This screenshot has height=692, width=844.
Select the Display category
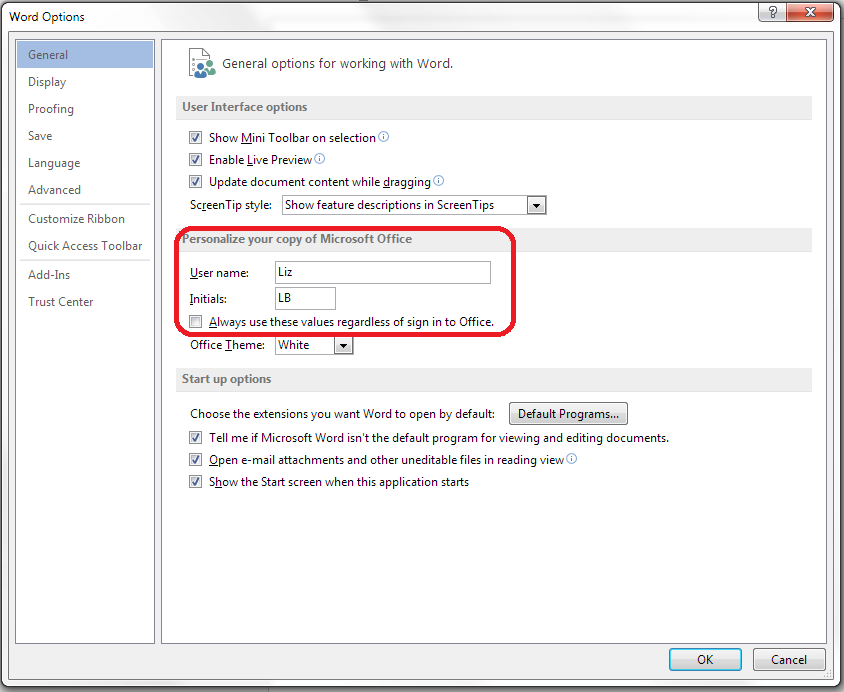(47, 82)
